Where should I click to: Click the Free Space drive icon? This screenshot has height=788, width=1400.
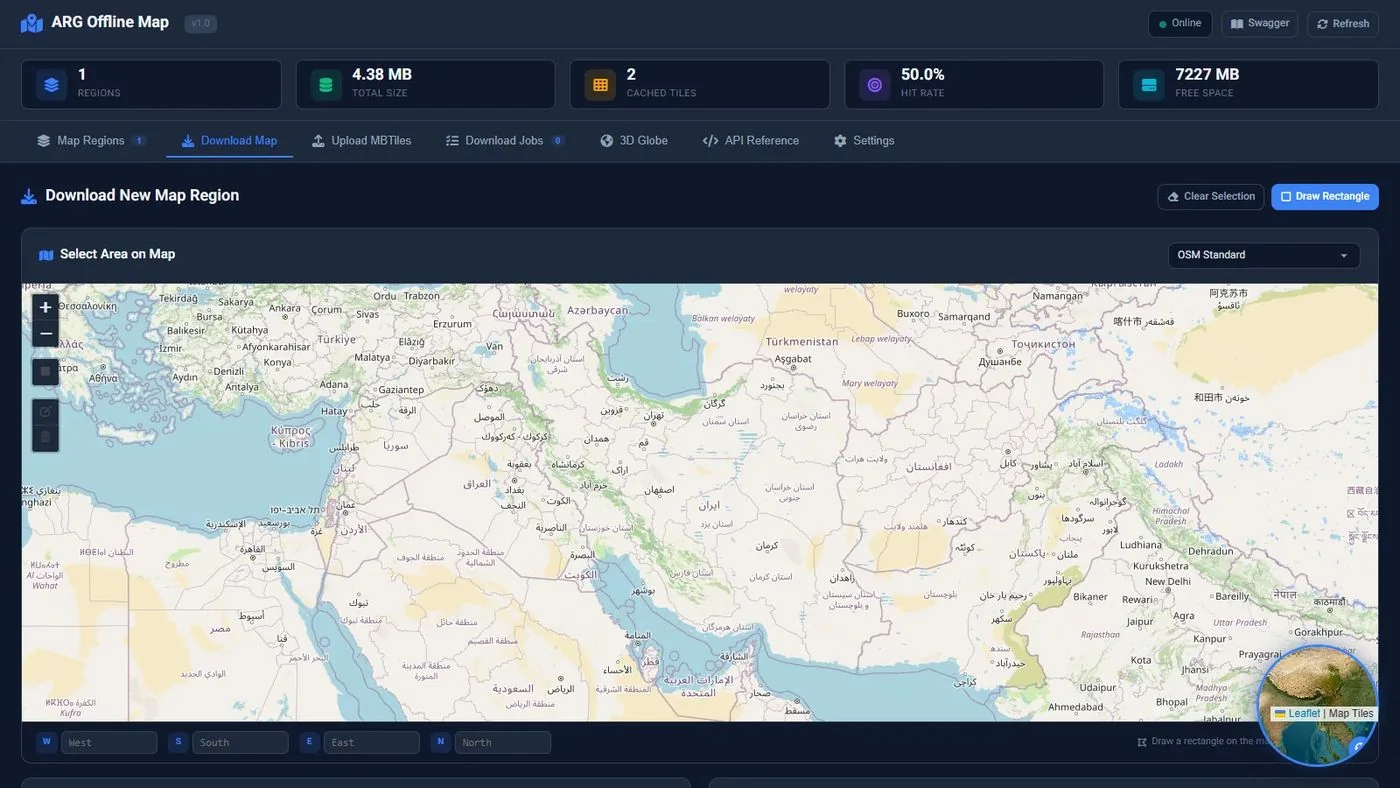(1149, 85)
